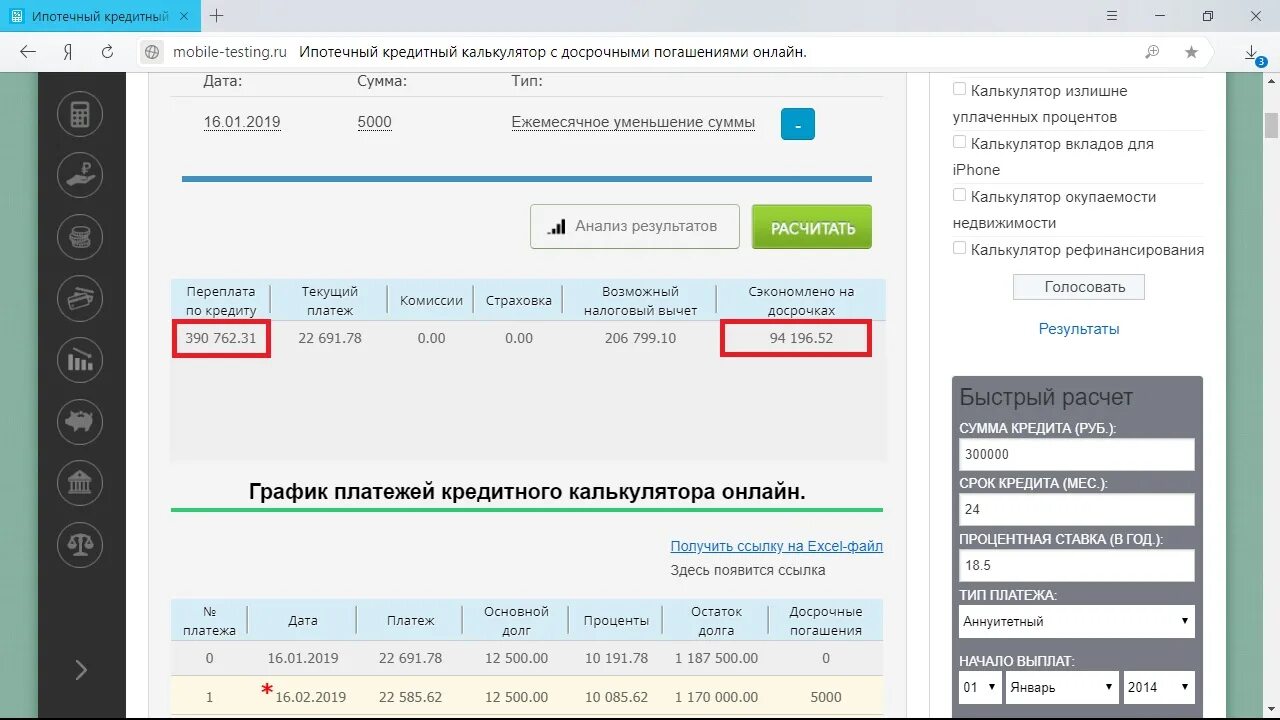Expand the dark sidebar with the chevron arrow
The image size is (1280, 720).
click(x=81, y=670)
